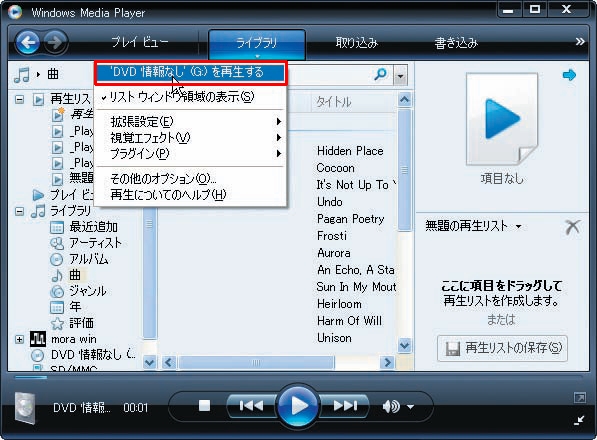
Task: Switch to the 取り込み tab
Action: (356, 43)
